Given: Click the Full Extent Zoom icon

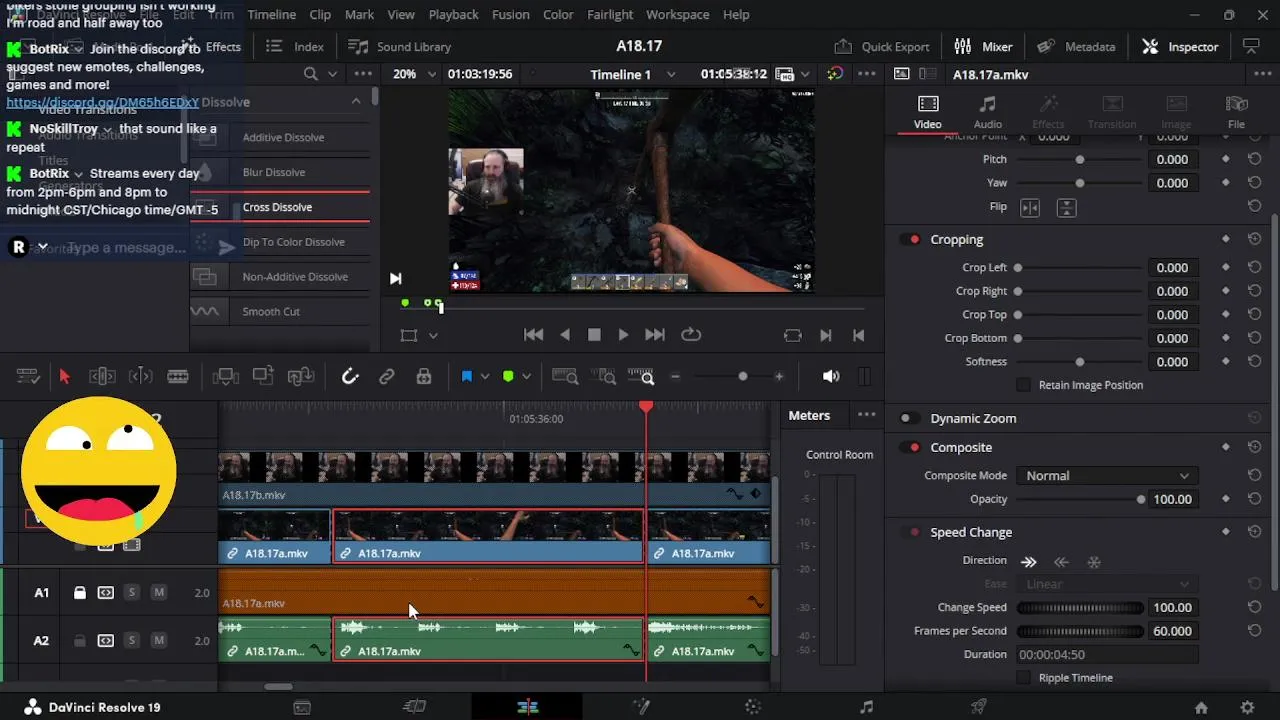Looking at the screenshot, I should pyautogui.click(x=565, y=377).
